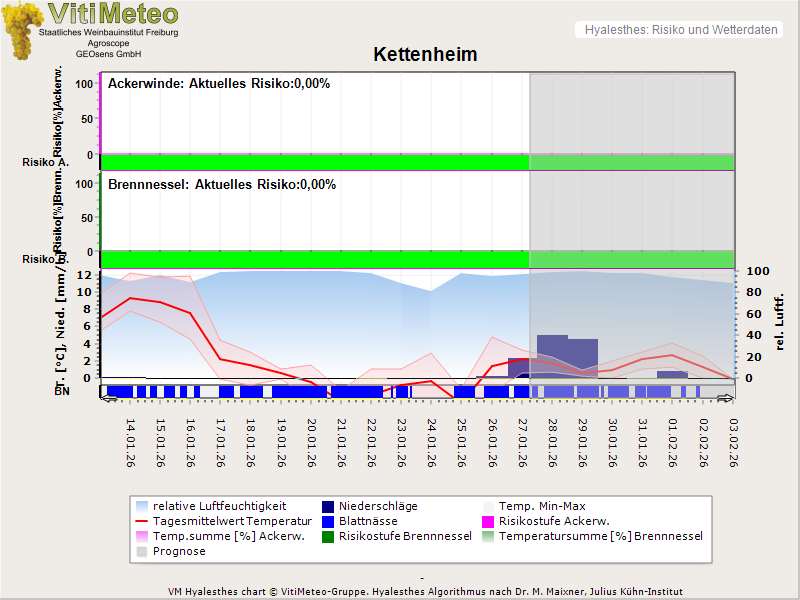This screenshot has height=600, width=800.
Task: Click the Temperatursumme Brennnessel legend icon
Action: (x=489, y=536)
